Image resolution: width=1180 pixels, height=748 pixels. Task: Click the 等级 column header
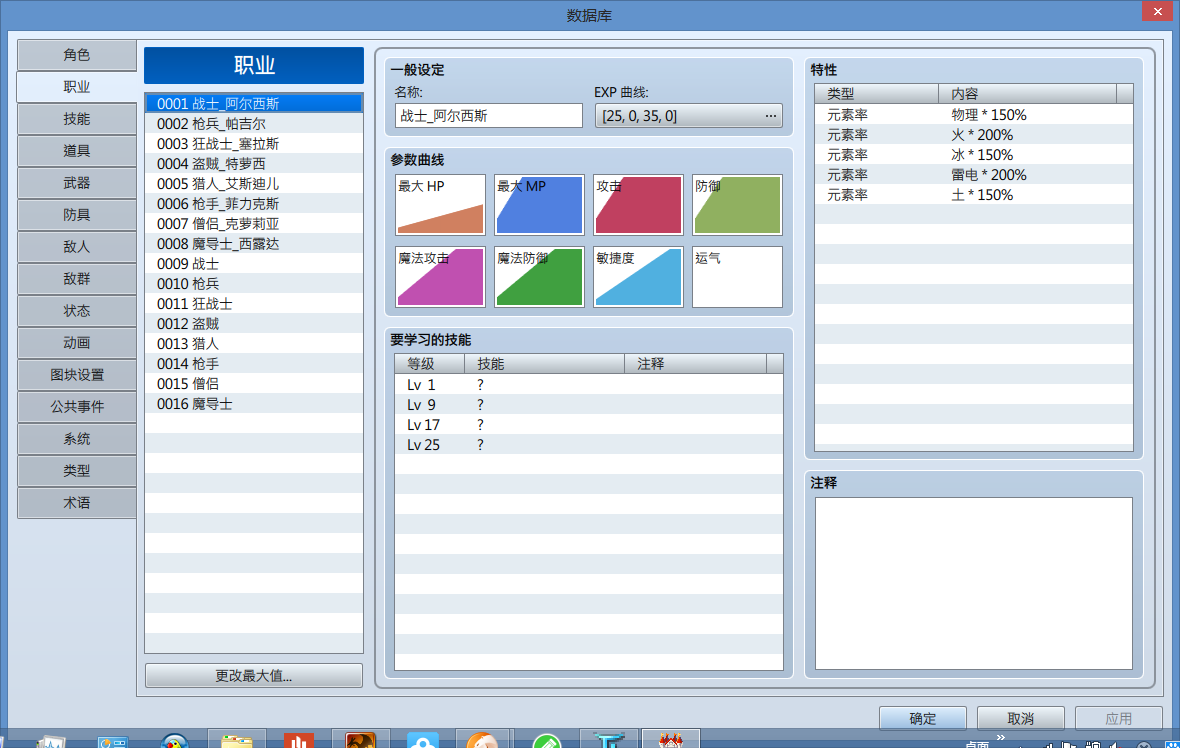point(430,364)
